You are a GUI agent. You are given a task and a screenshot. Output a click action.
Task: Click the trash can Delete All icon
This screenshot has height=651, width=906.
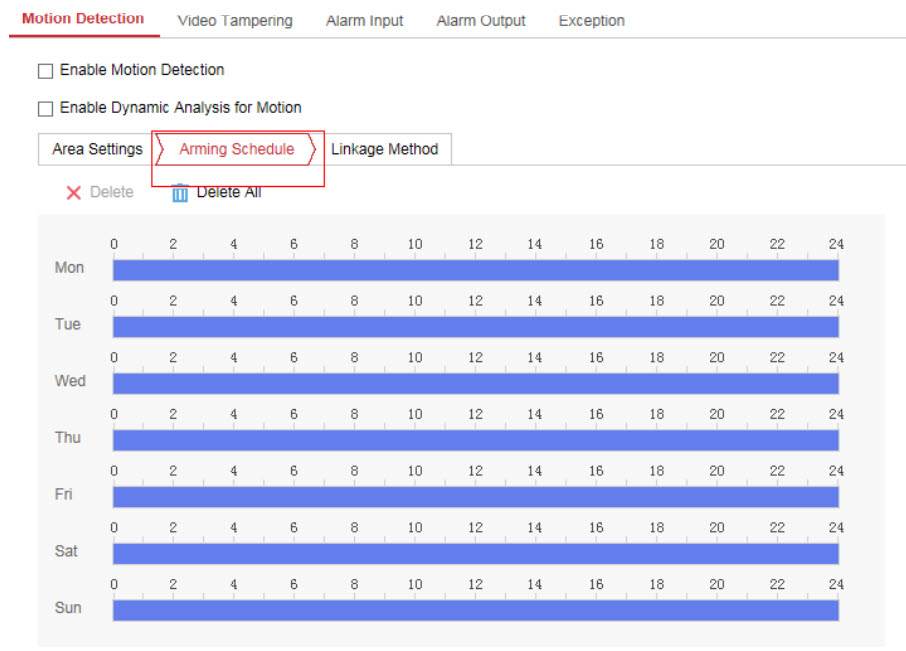pyautogui.click(x=180, y=193)
